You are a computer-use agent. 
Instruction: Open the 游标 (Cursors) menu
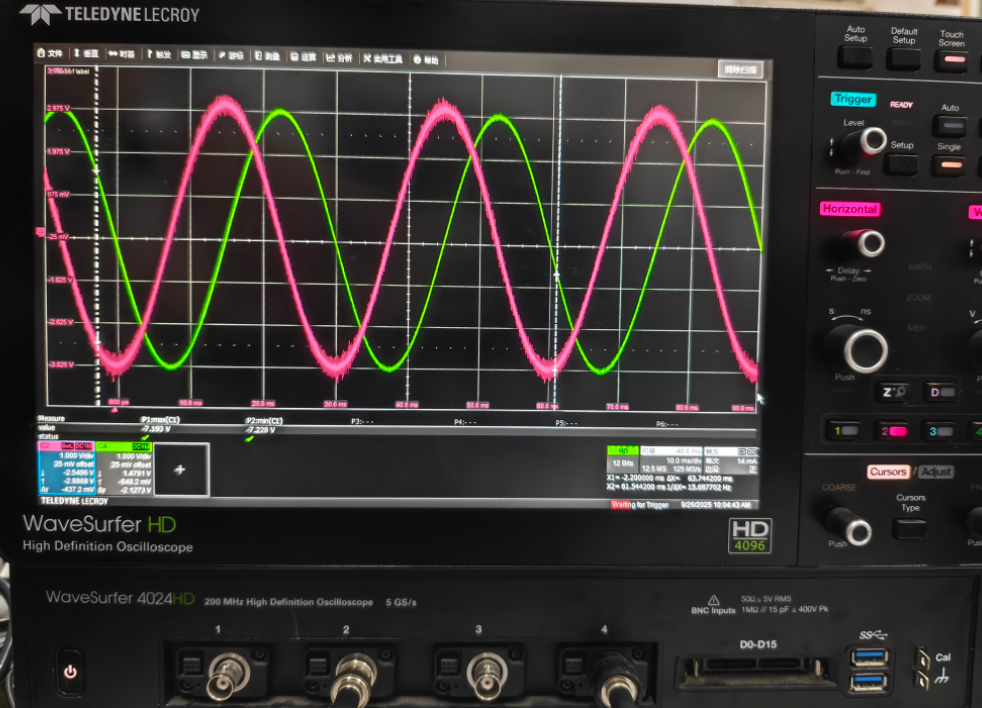tap(231, 56)
